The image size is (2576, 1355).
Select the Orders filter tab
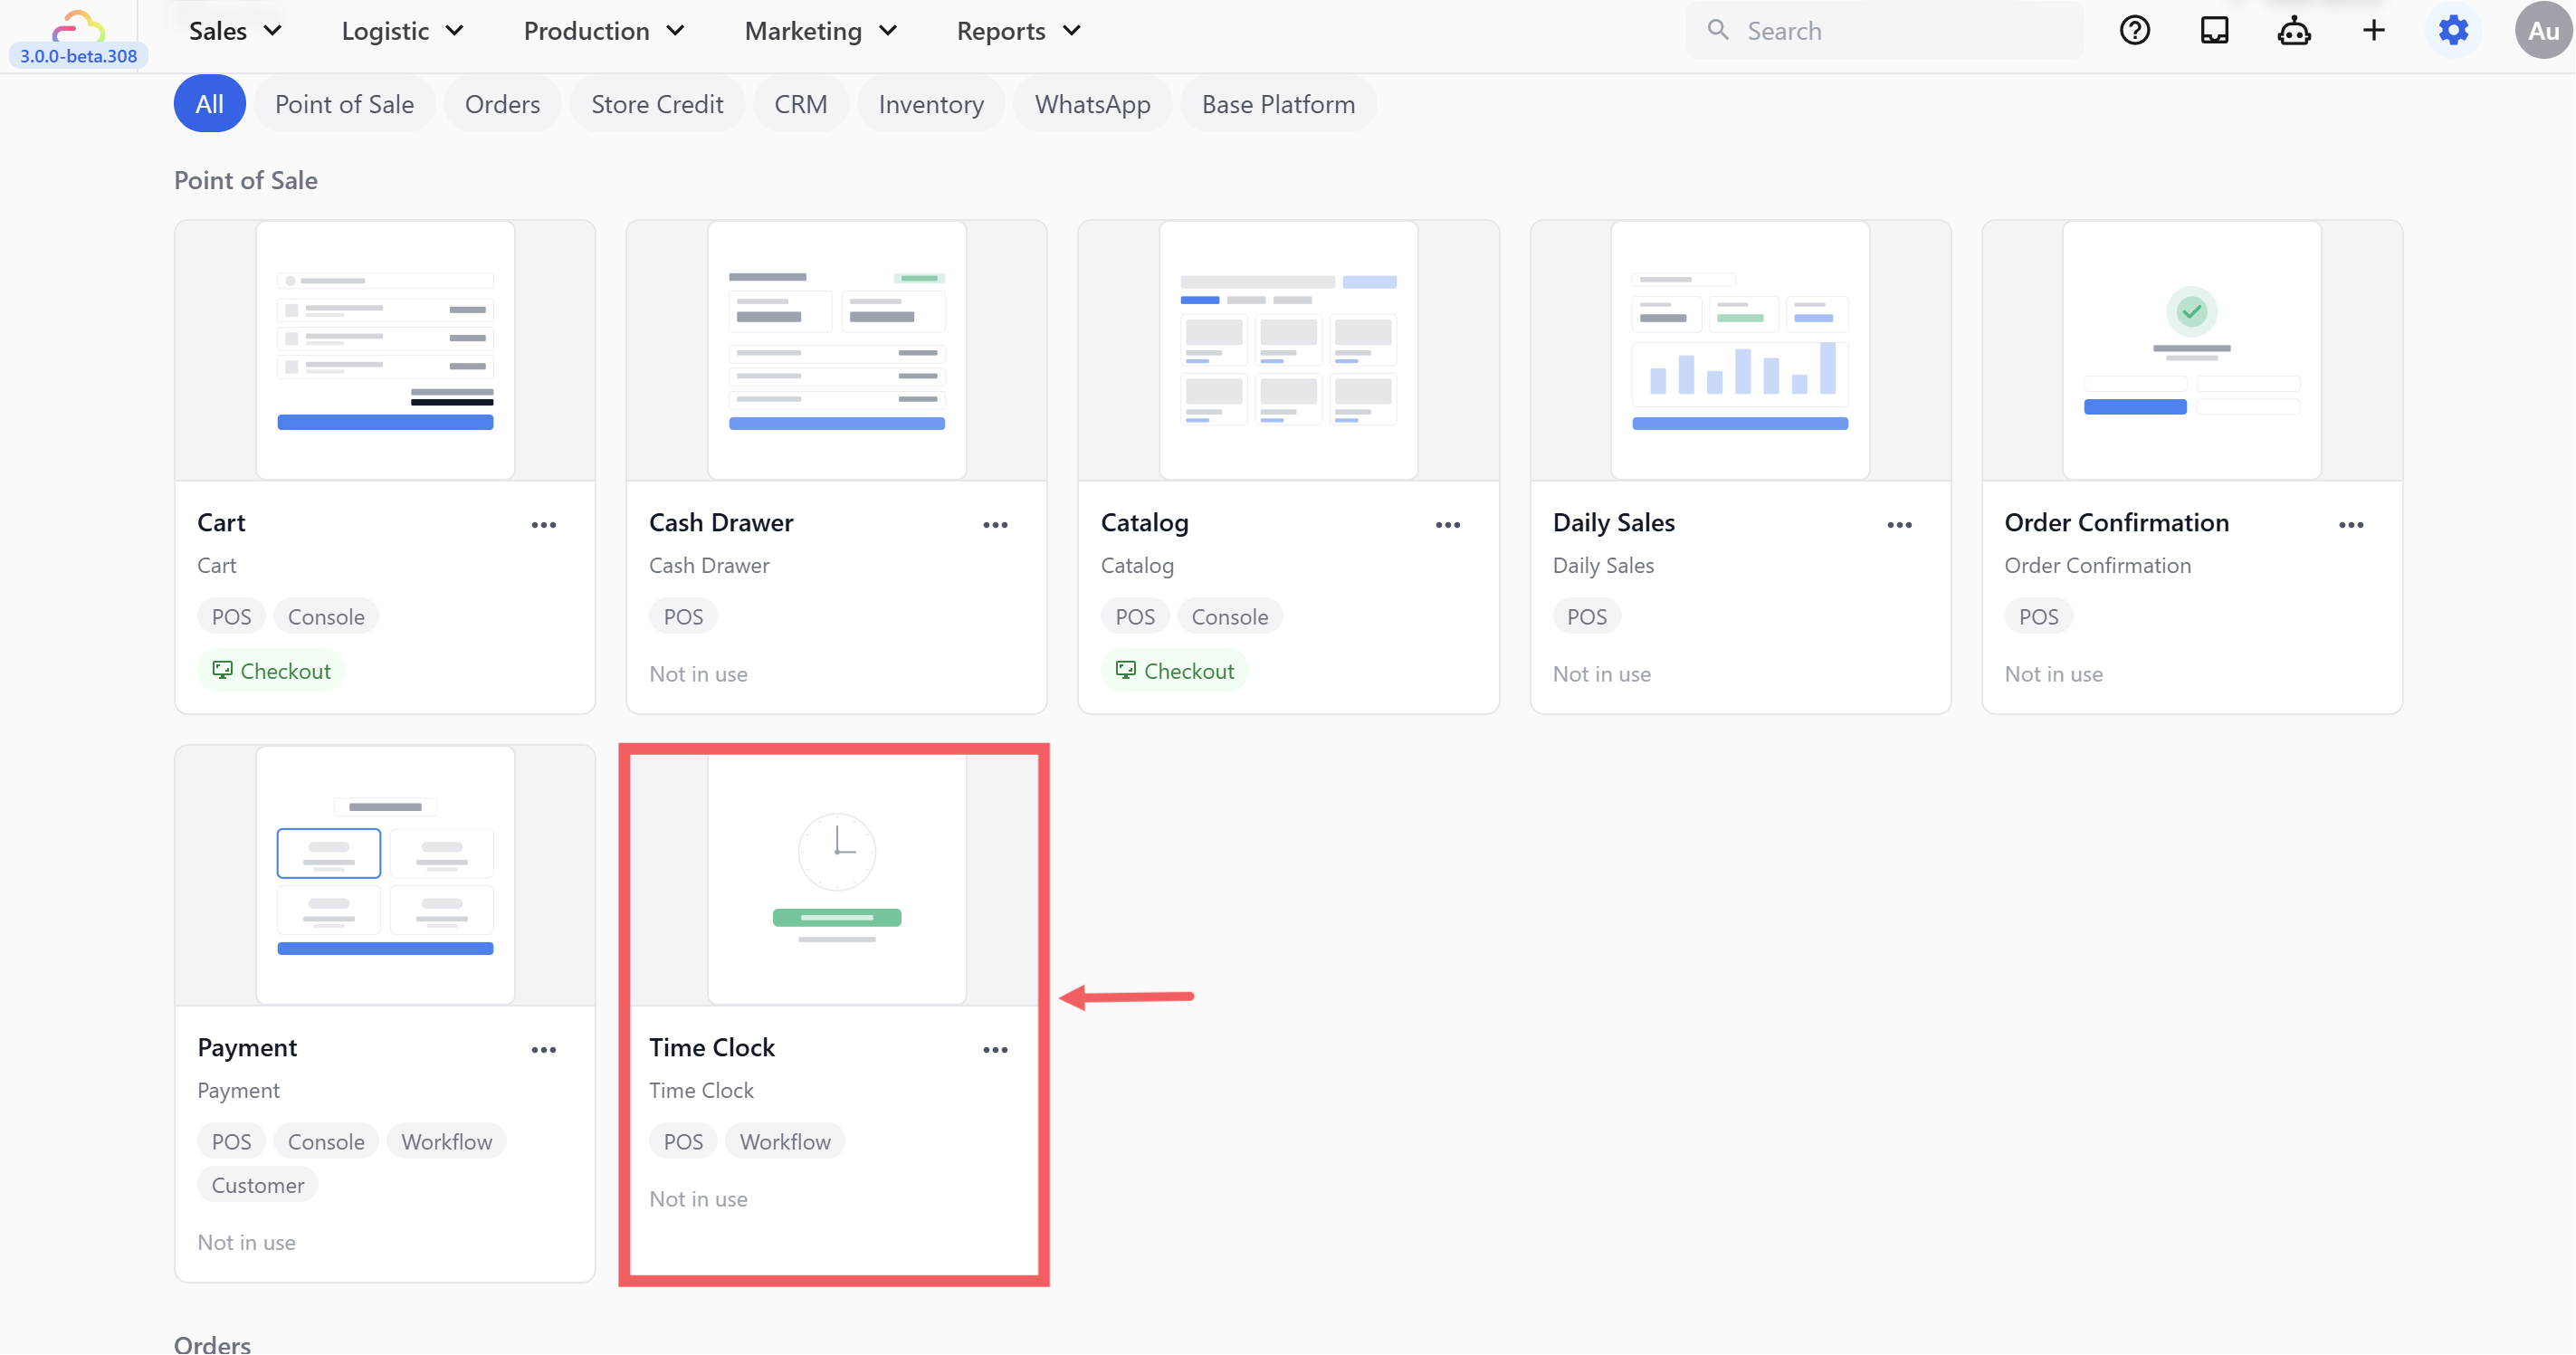[502, 104]
